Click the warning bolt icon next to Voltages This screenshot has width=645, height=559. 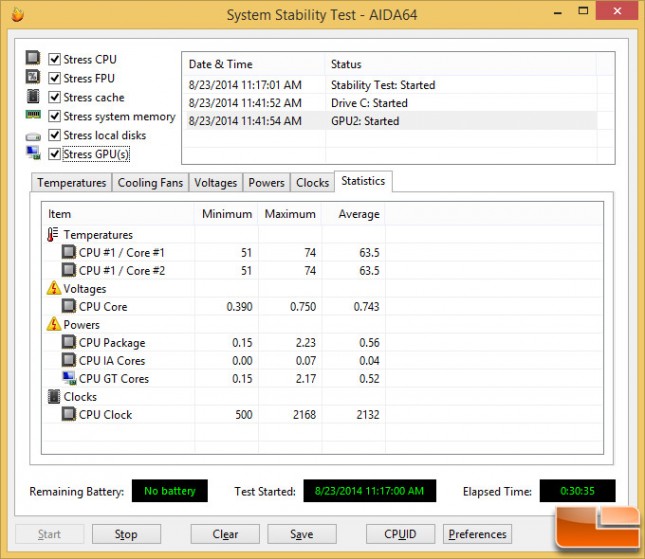pos(53,288)
